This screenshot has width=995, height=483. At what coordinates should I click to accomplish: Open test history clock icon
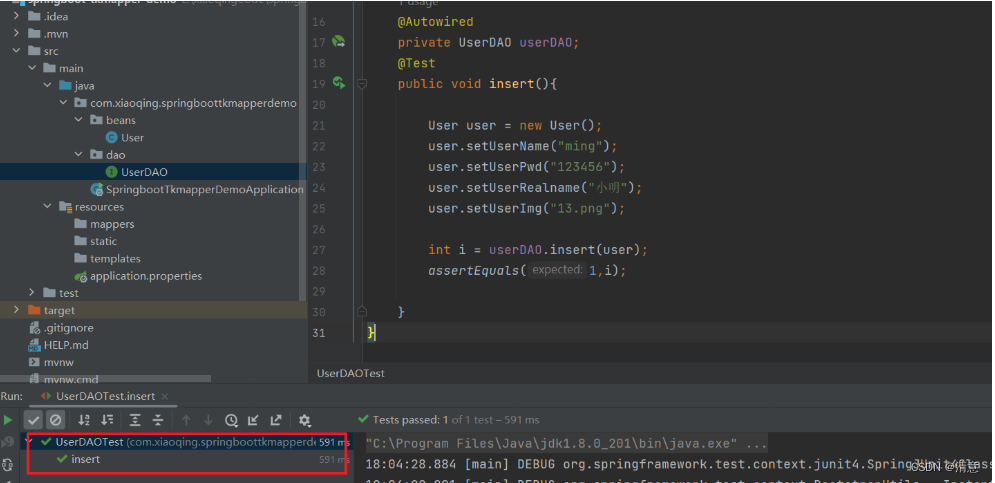point(231,420)
